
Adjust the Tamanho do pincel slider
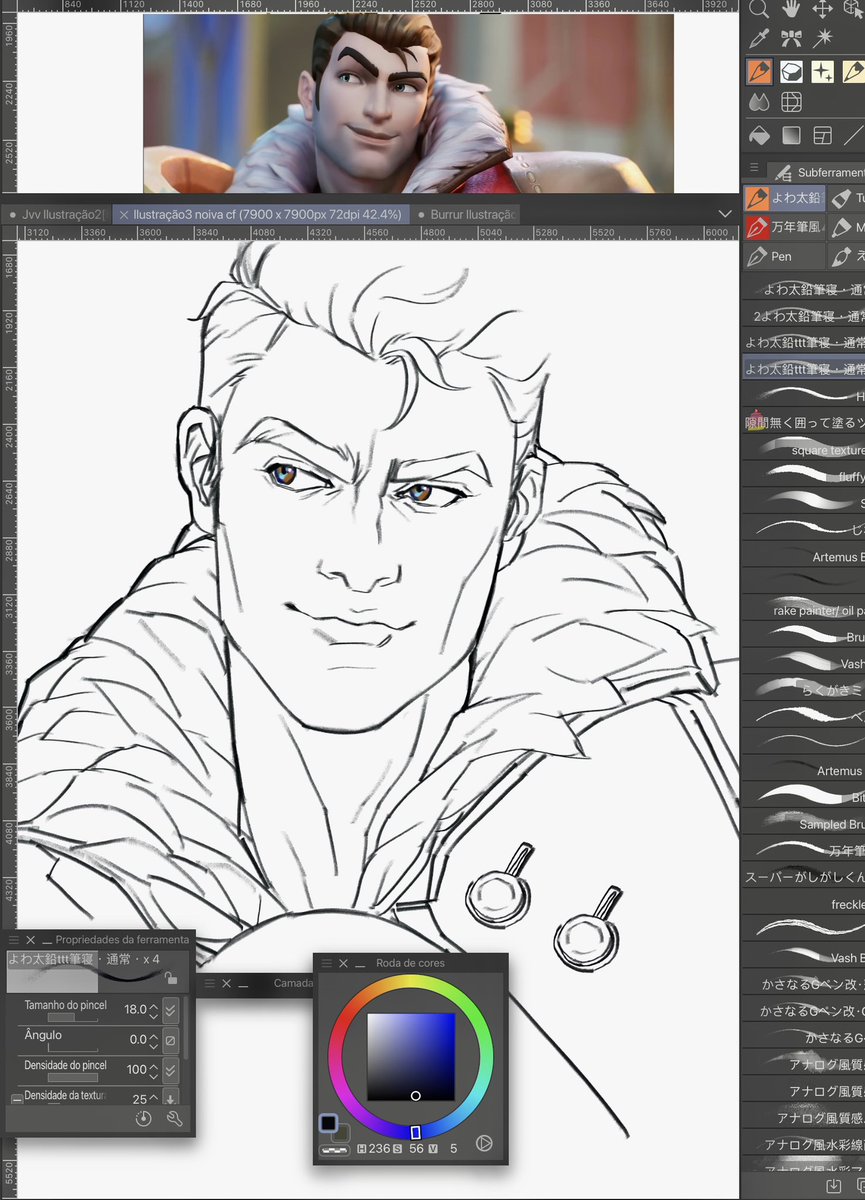(x=74, y=1018)
